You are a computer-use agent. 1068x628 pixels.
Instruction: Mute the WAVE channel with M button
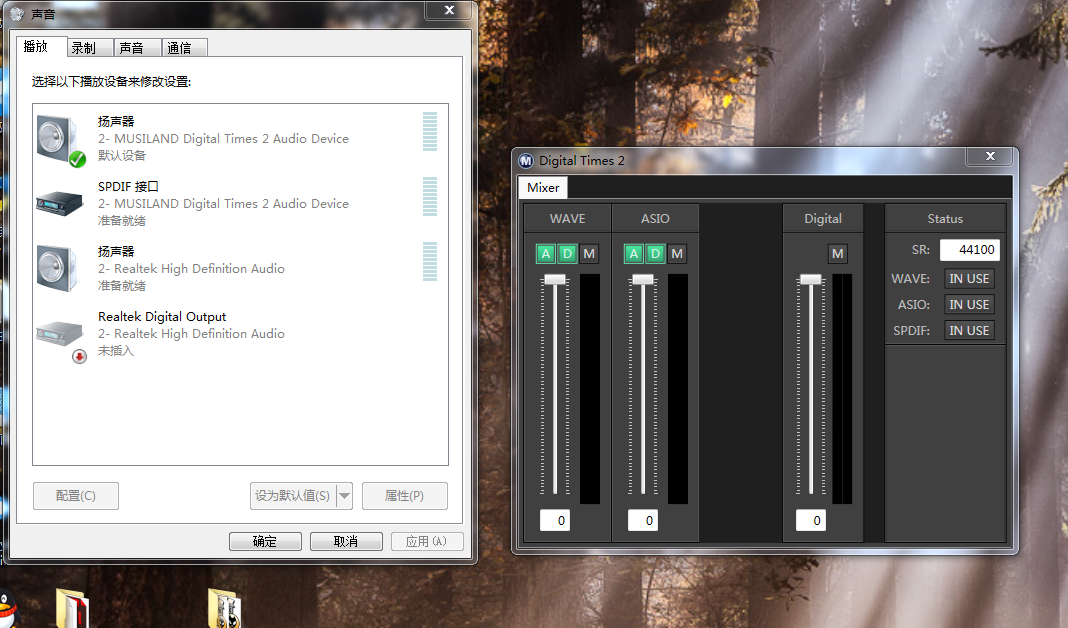click(x=589, y=254)
